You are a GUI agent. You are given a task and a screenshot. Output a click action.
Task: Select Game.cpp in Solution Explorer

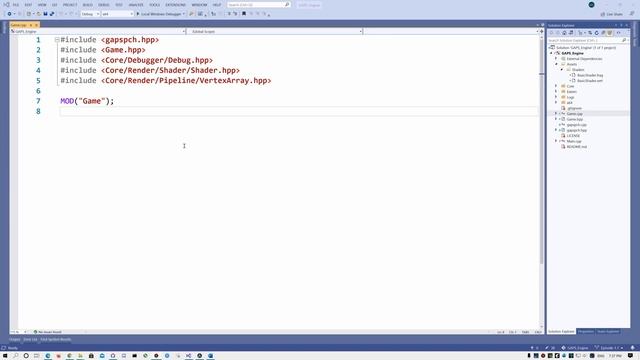point(574,114)
